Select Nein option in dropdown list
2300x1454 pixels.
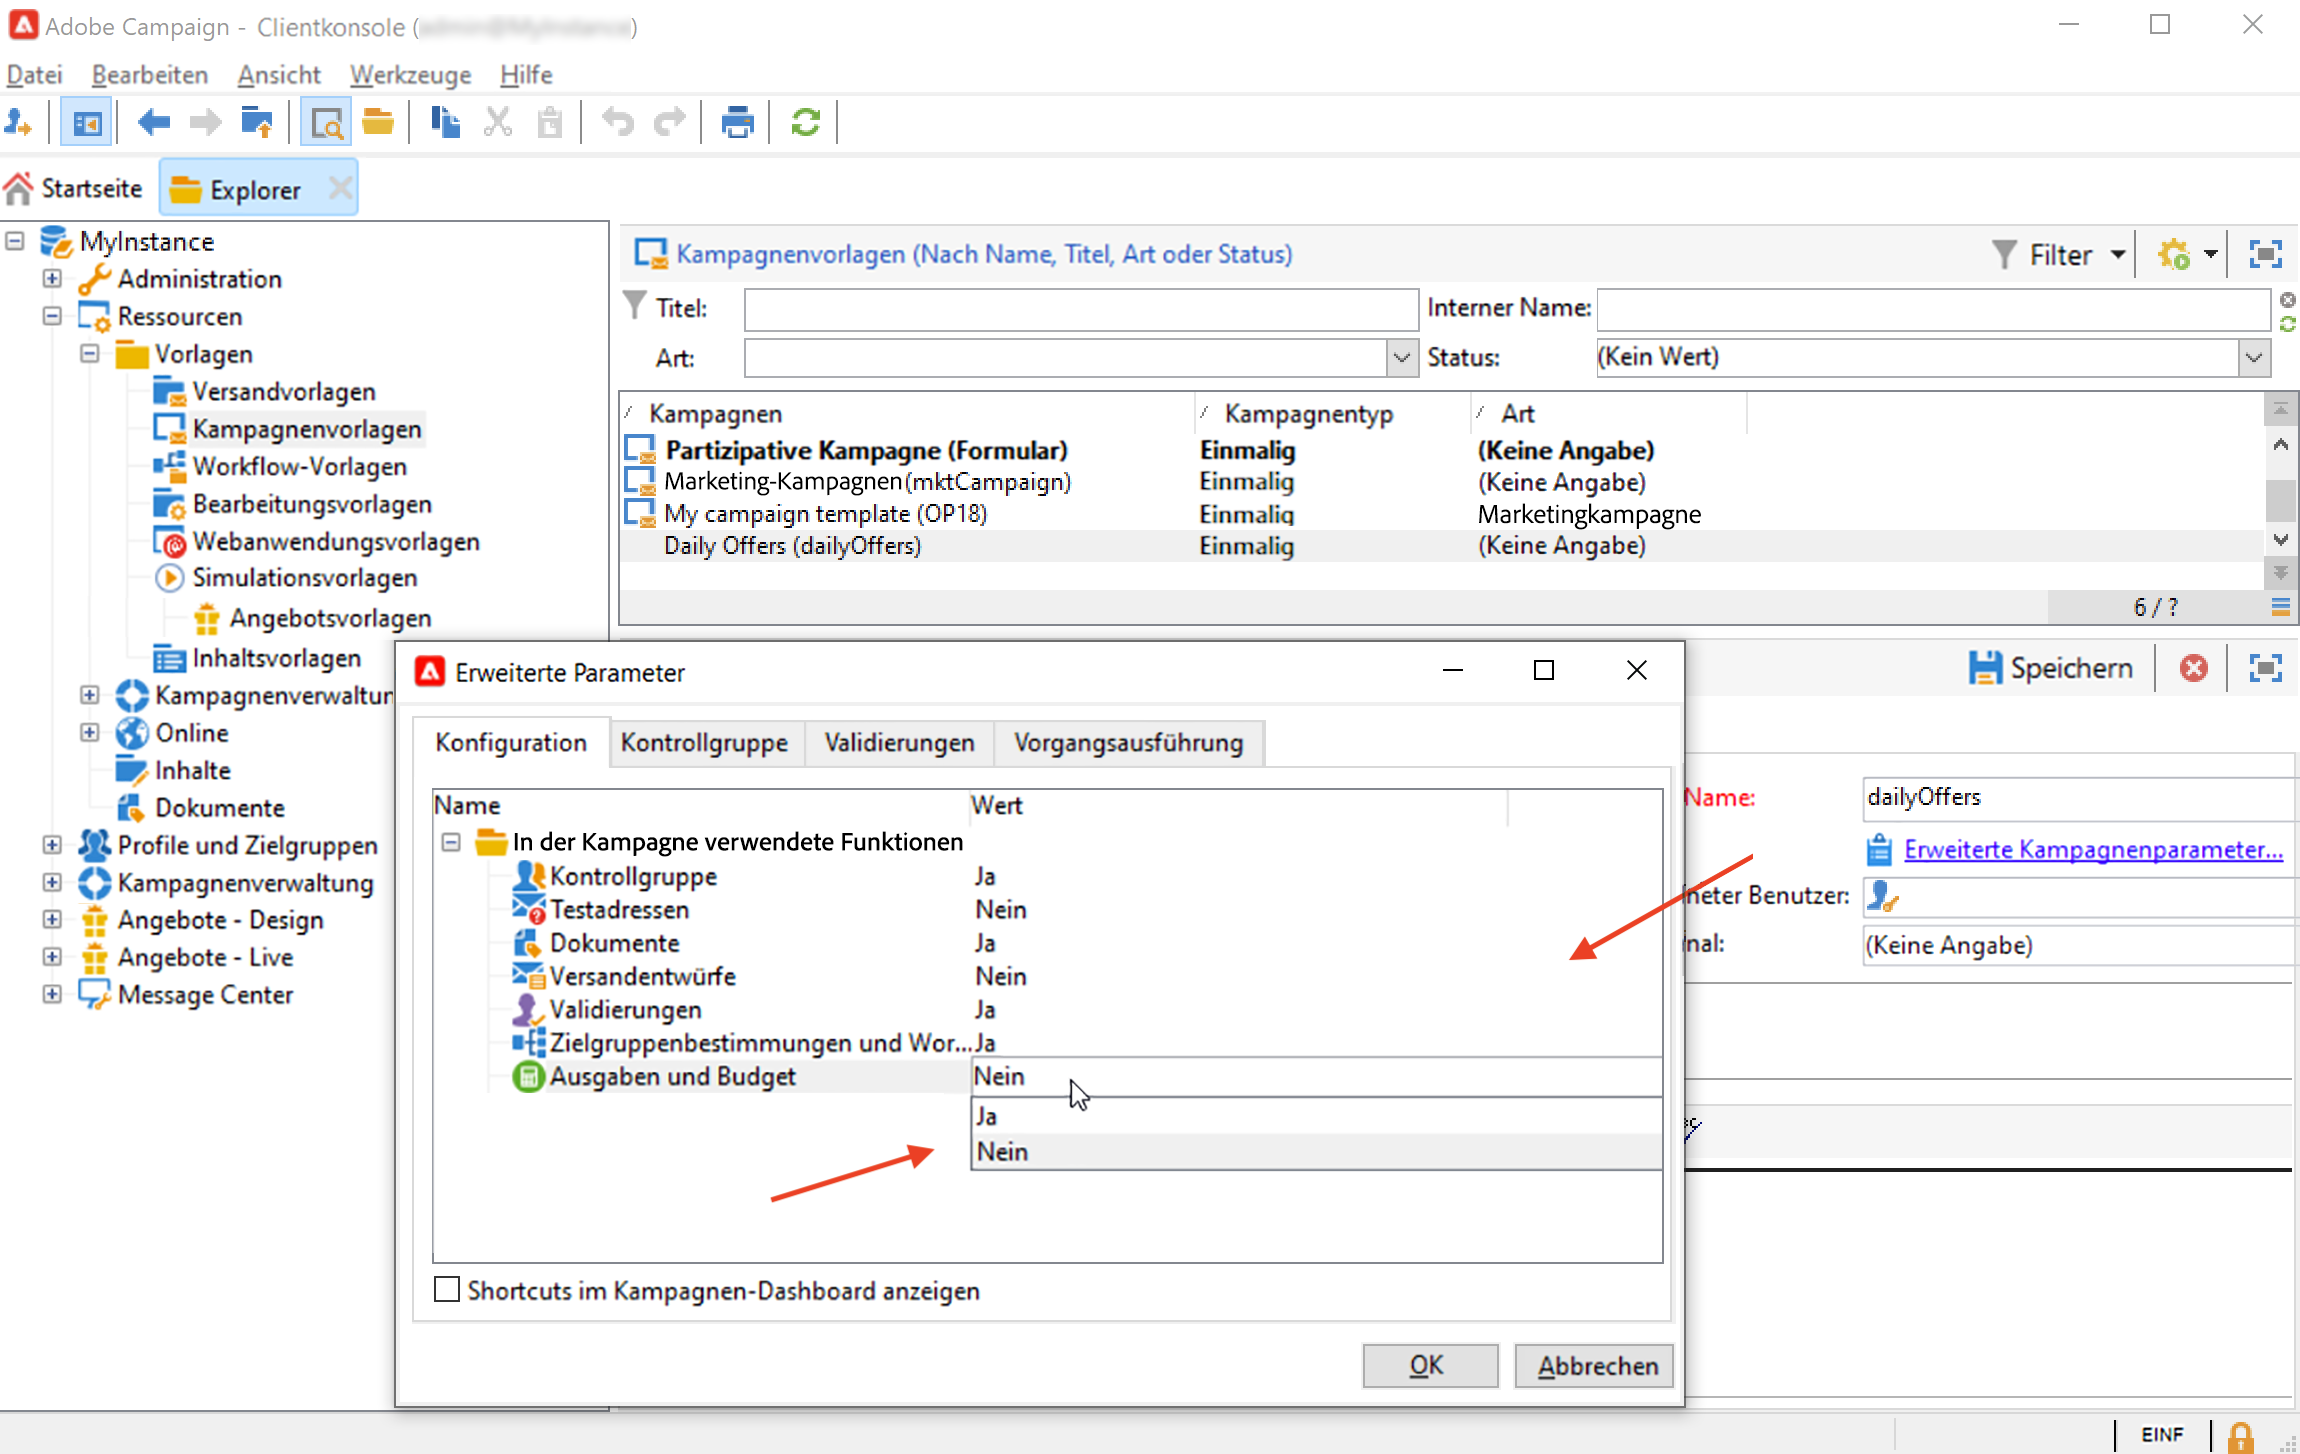pos(1002,1151)
